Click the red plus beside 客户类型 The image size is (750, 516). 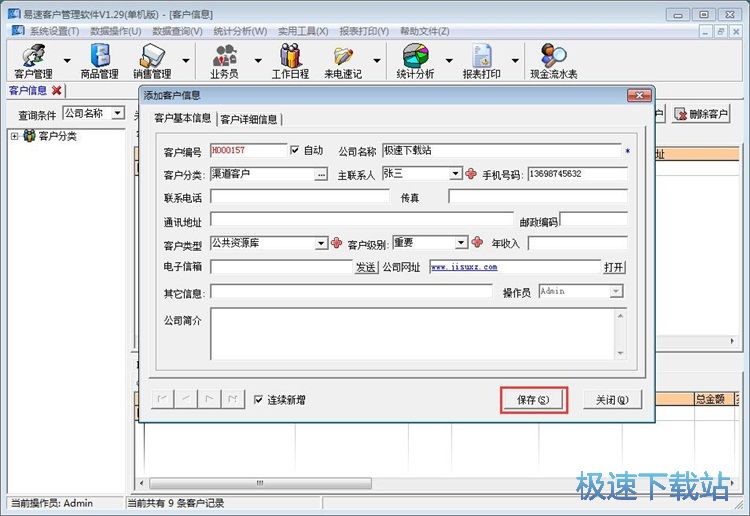337,243
